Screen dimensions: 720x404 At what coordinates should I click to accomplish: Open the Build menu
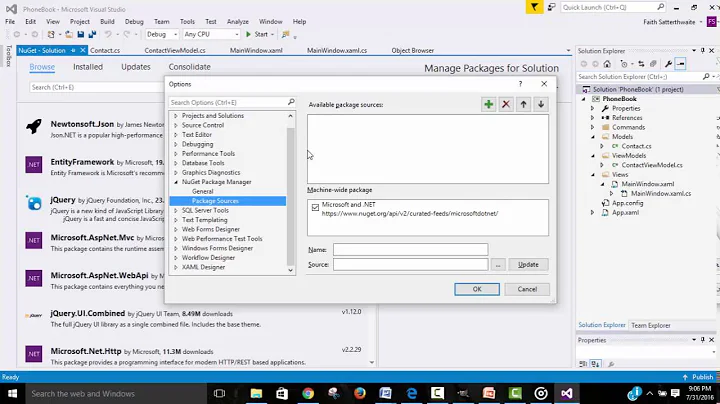pyautogui.click(x=107, y=22)
